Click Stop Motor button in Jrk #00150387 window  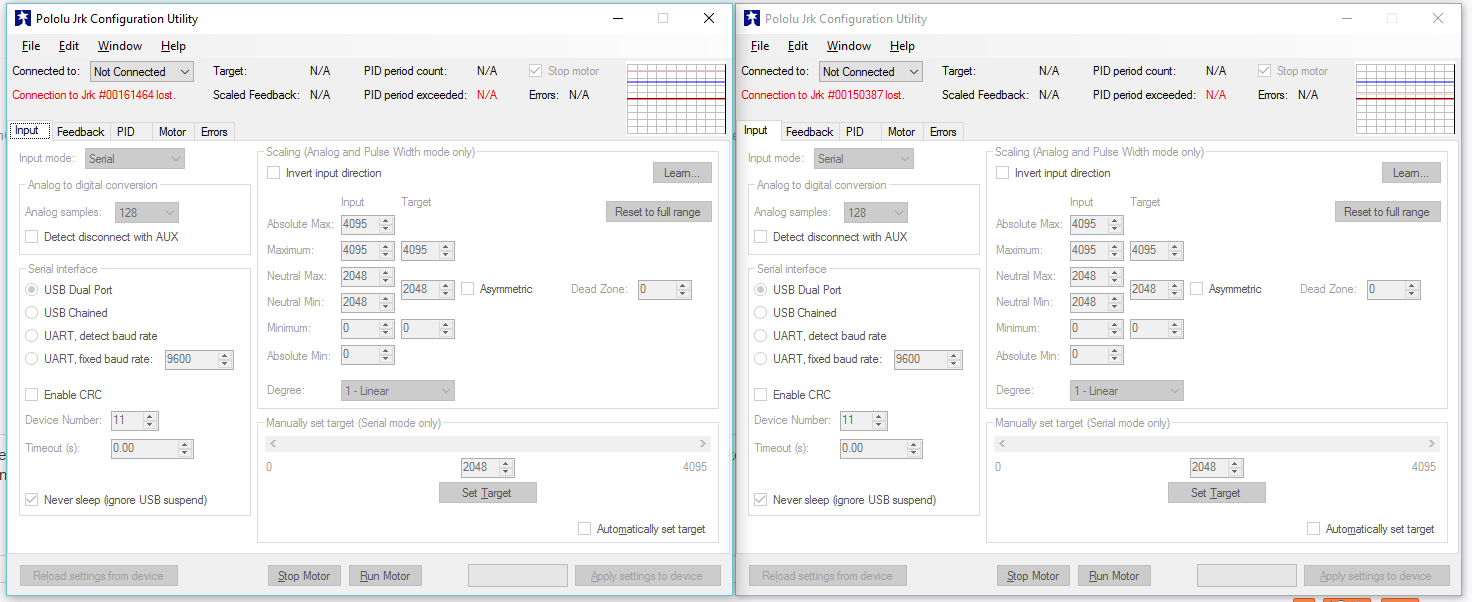[1033, 576]
